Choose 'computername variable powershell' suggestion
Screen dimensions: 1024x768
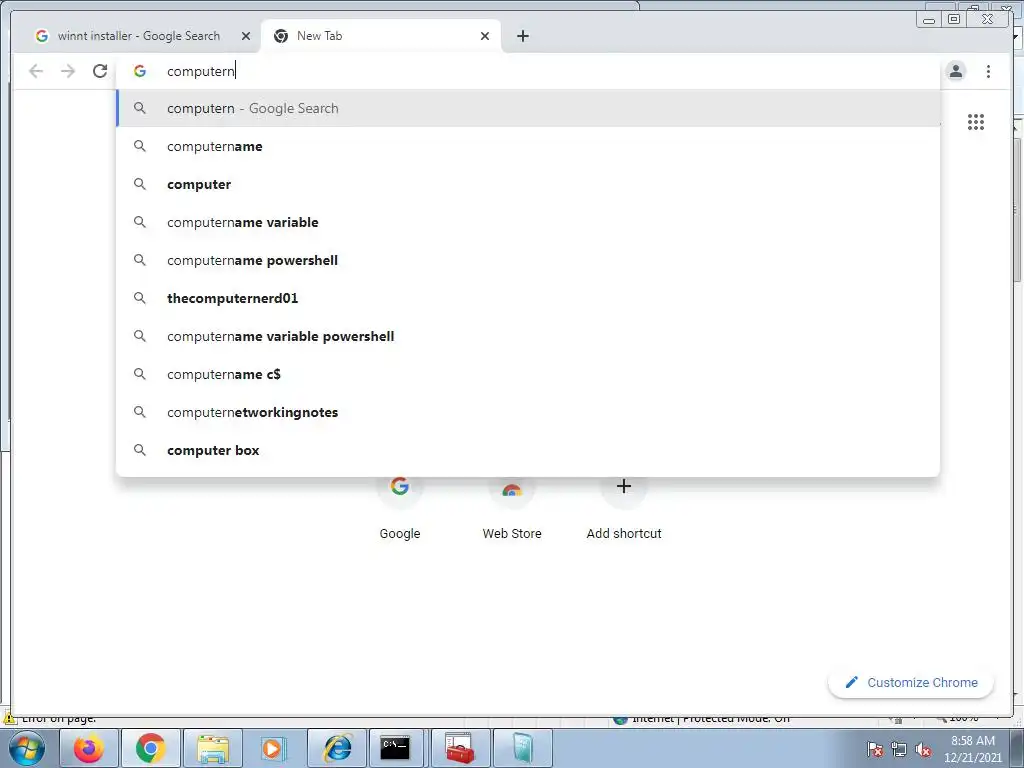tap(528, 336)
